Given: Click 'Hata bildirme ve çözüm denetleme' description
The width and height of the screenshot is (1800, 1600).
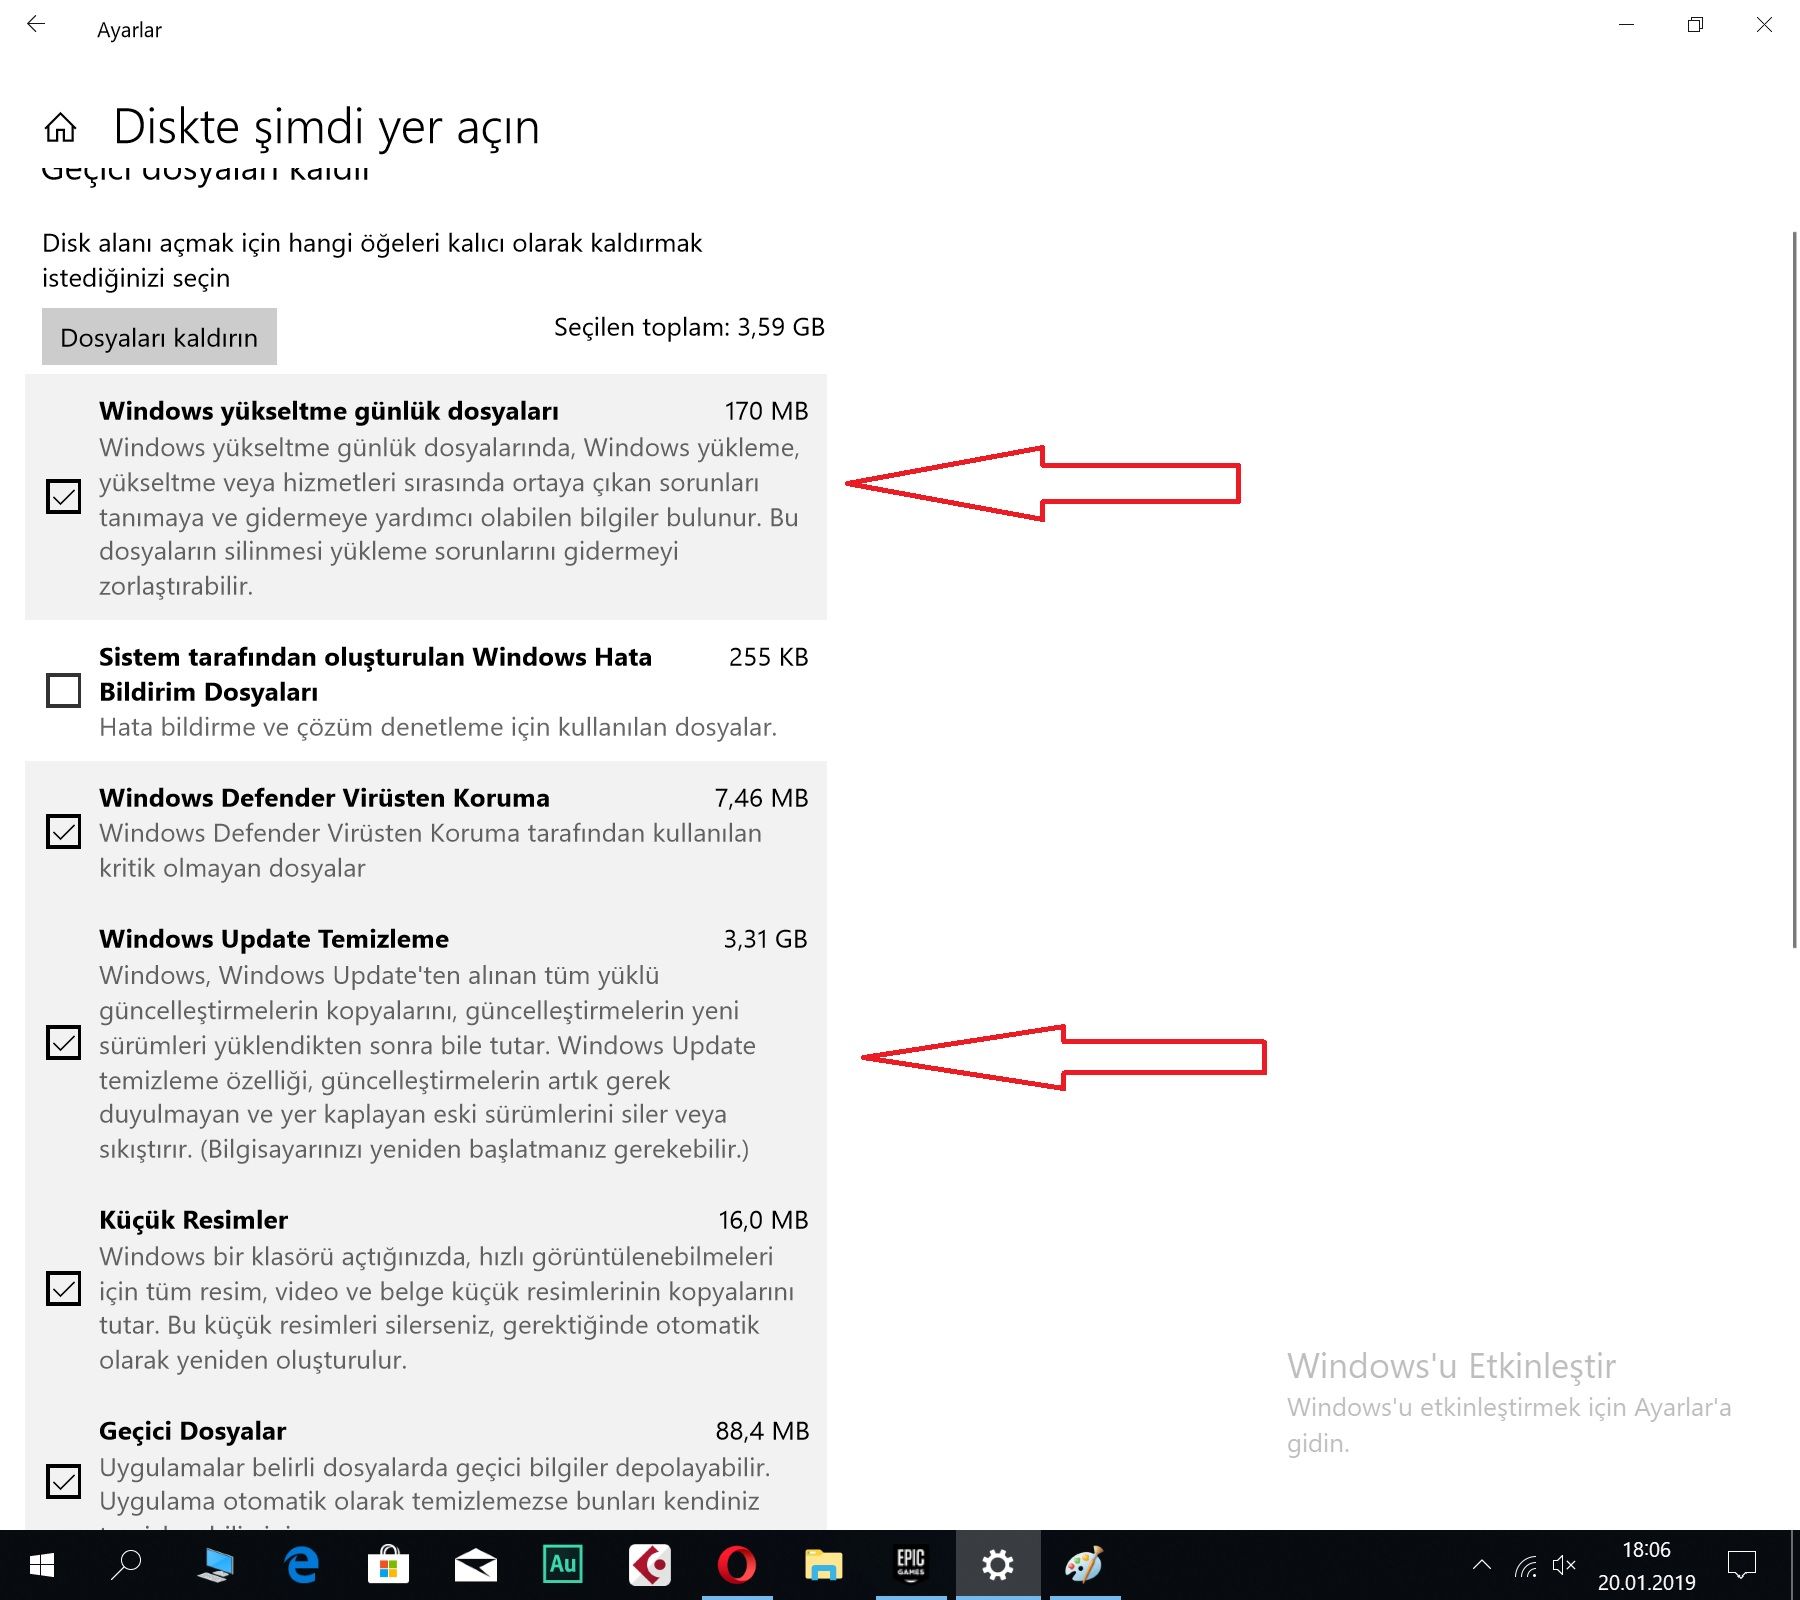Looking at the screenshot, I should point(438,727).
